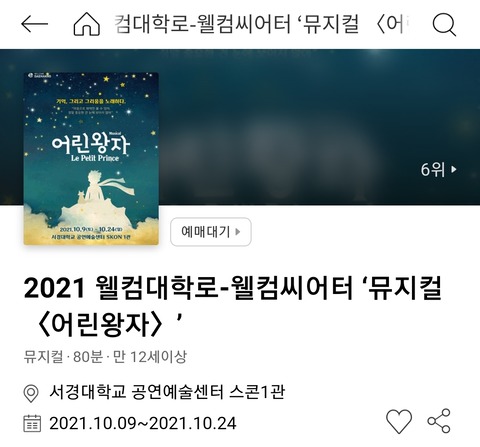Open the home screen via house icon
The width and height of the screenshot is (480, 447).
click(87, 24)
